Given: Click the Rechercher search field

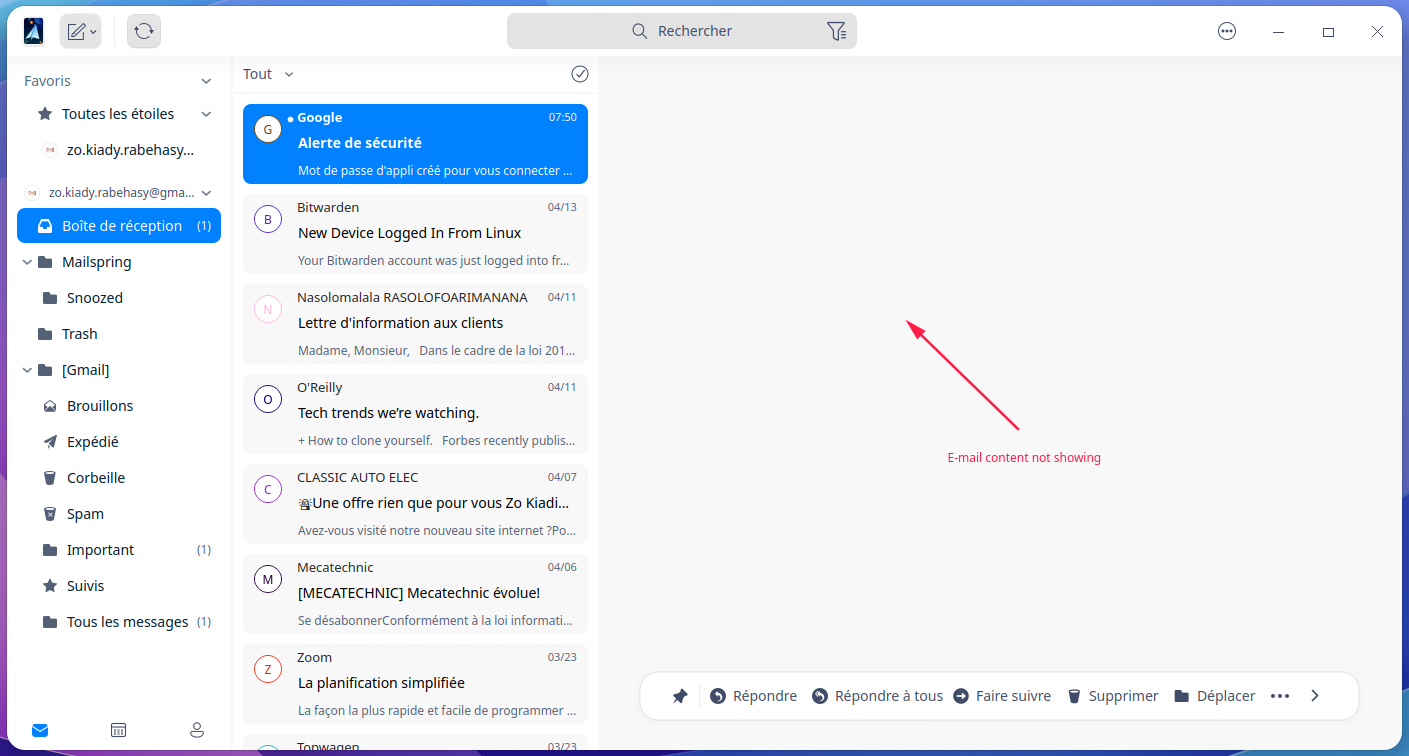Looking at the screenshot, I should point(682,31).
